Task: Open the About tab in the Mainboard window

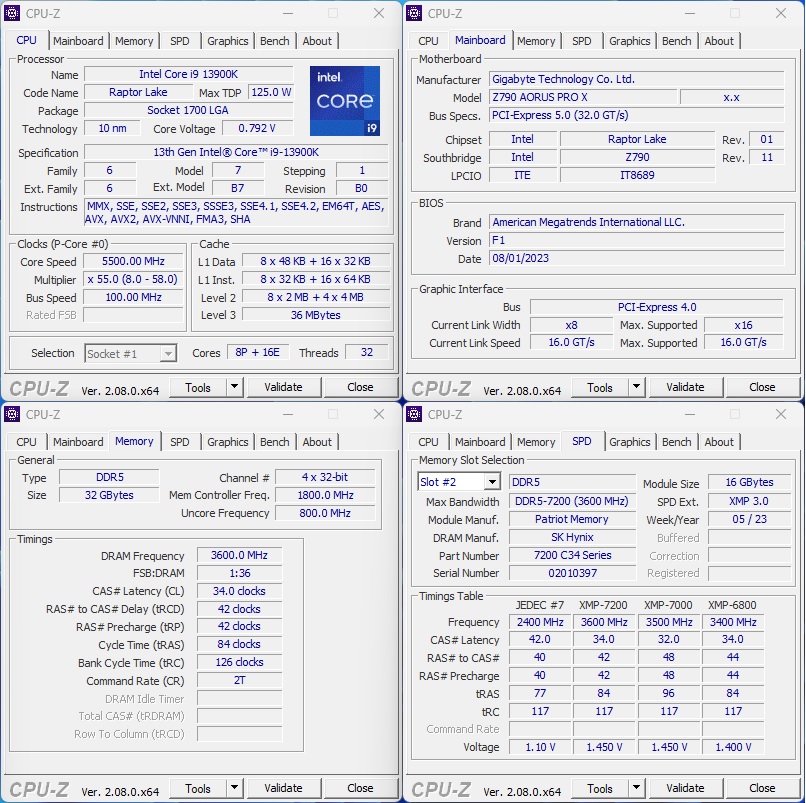Action: click(719, 41)
